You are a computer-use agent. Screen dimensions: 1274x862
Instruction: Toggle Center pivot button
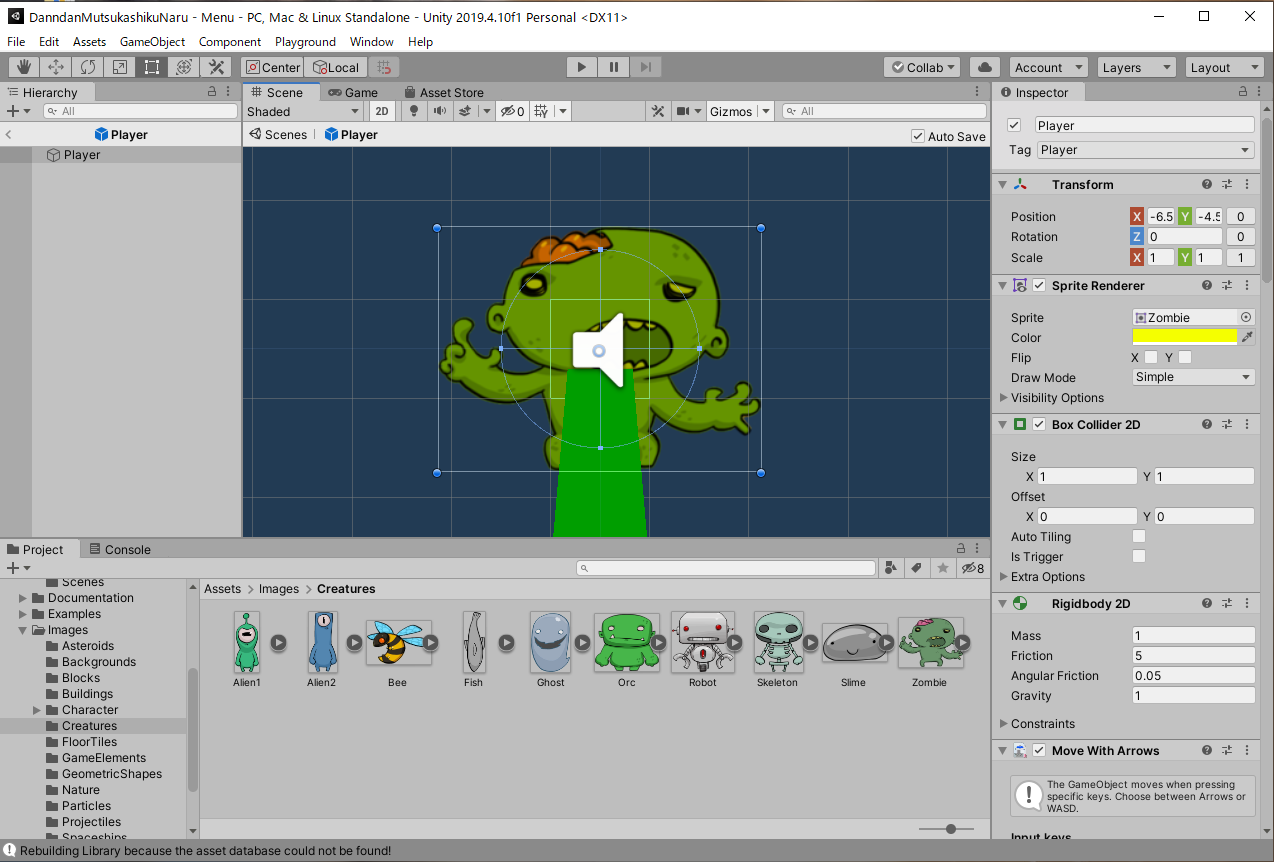[x=272, y=67]
